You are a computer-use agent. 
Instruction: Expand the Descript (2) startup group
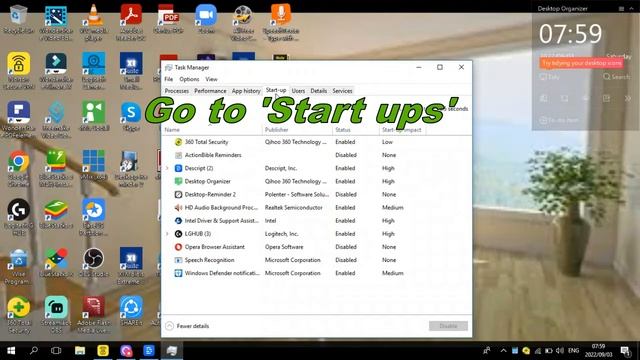167,168
